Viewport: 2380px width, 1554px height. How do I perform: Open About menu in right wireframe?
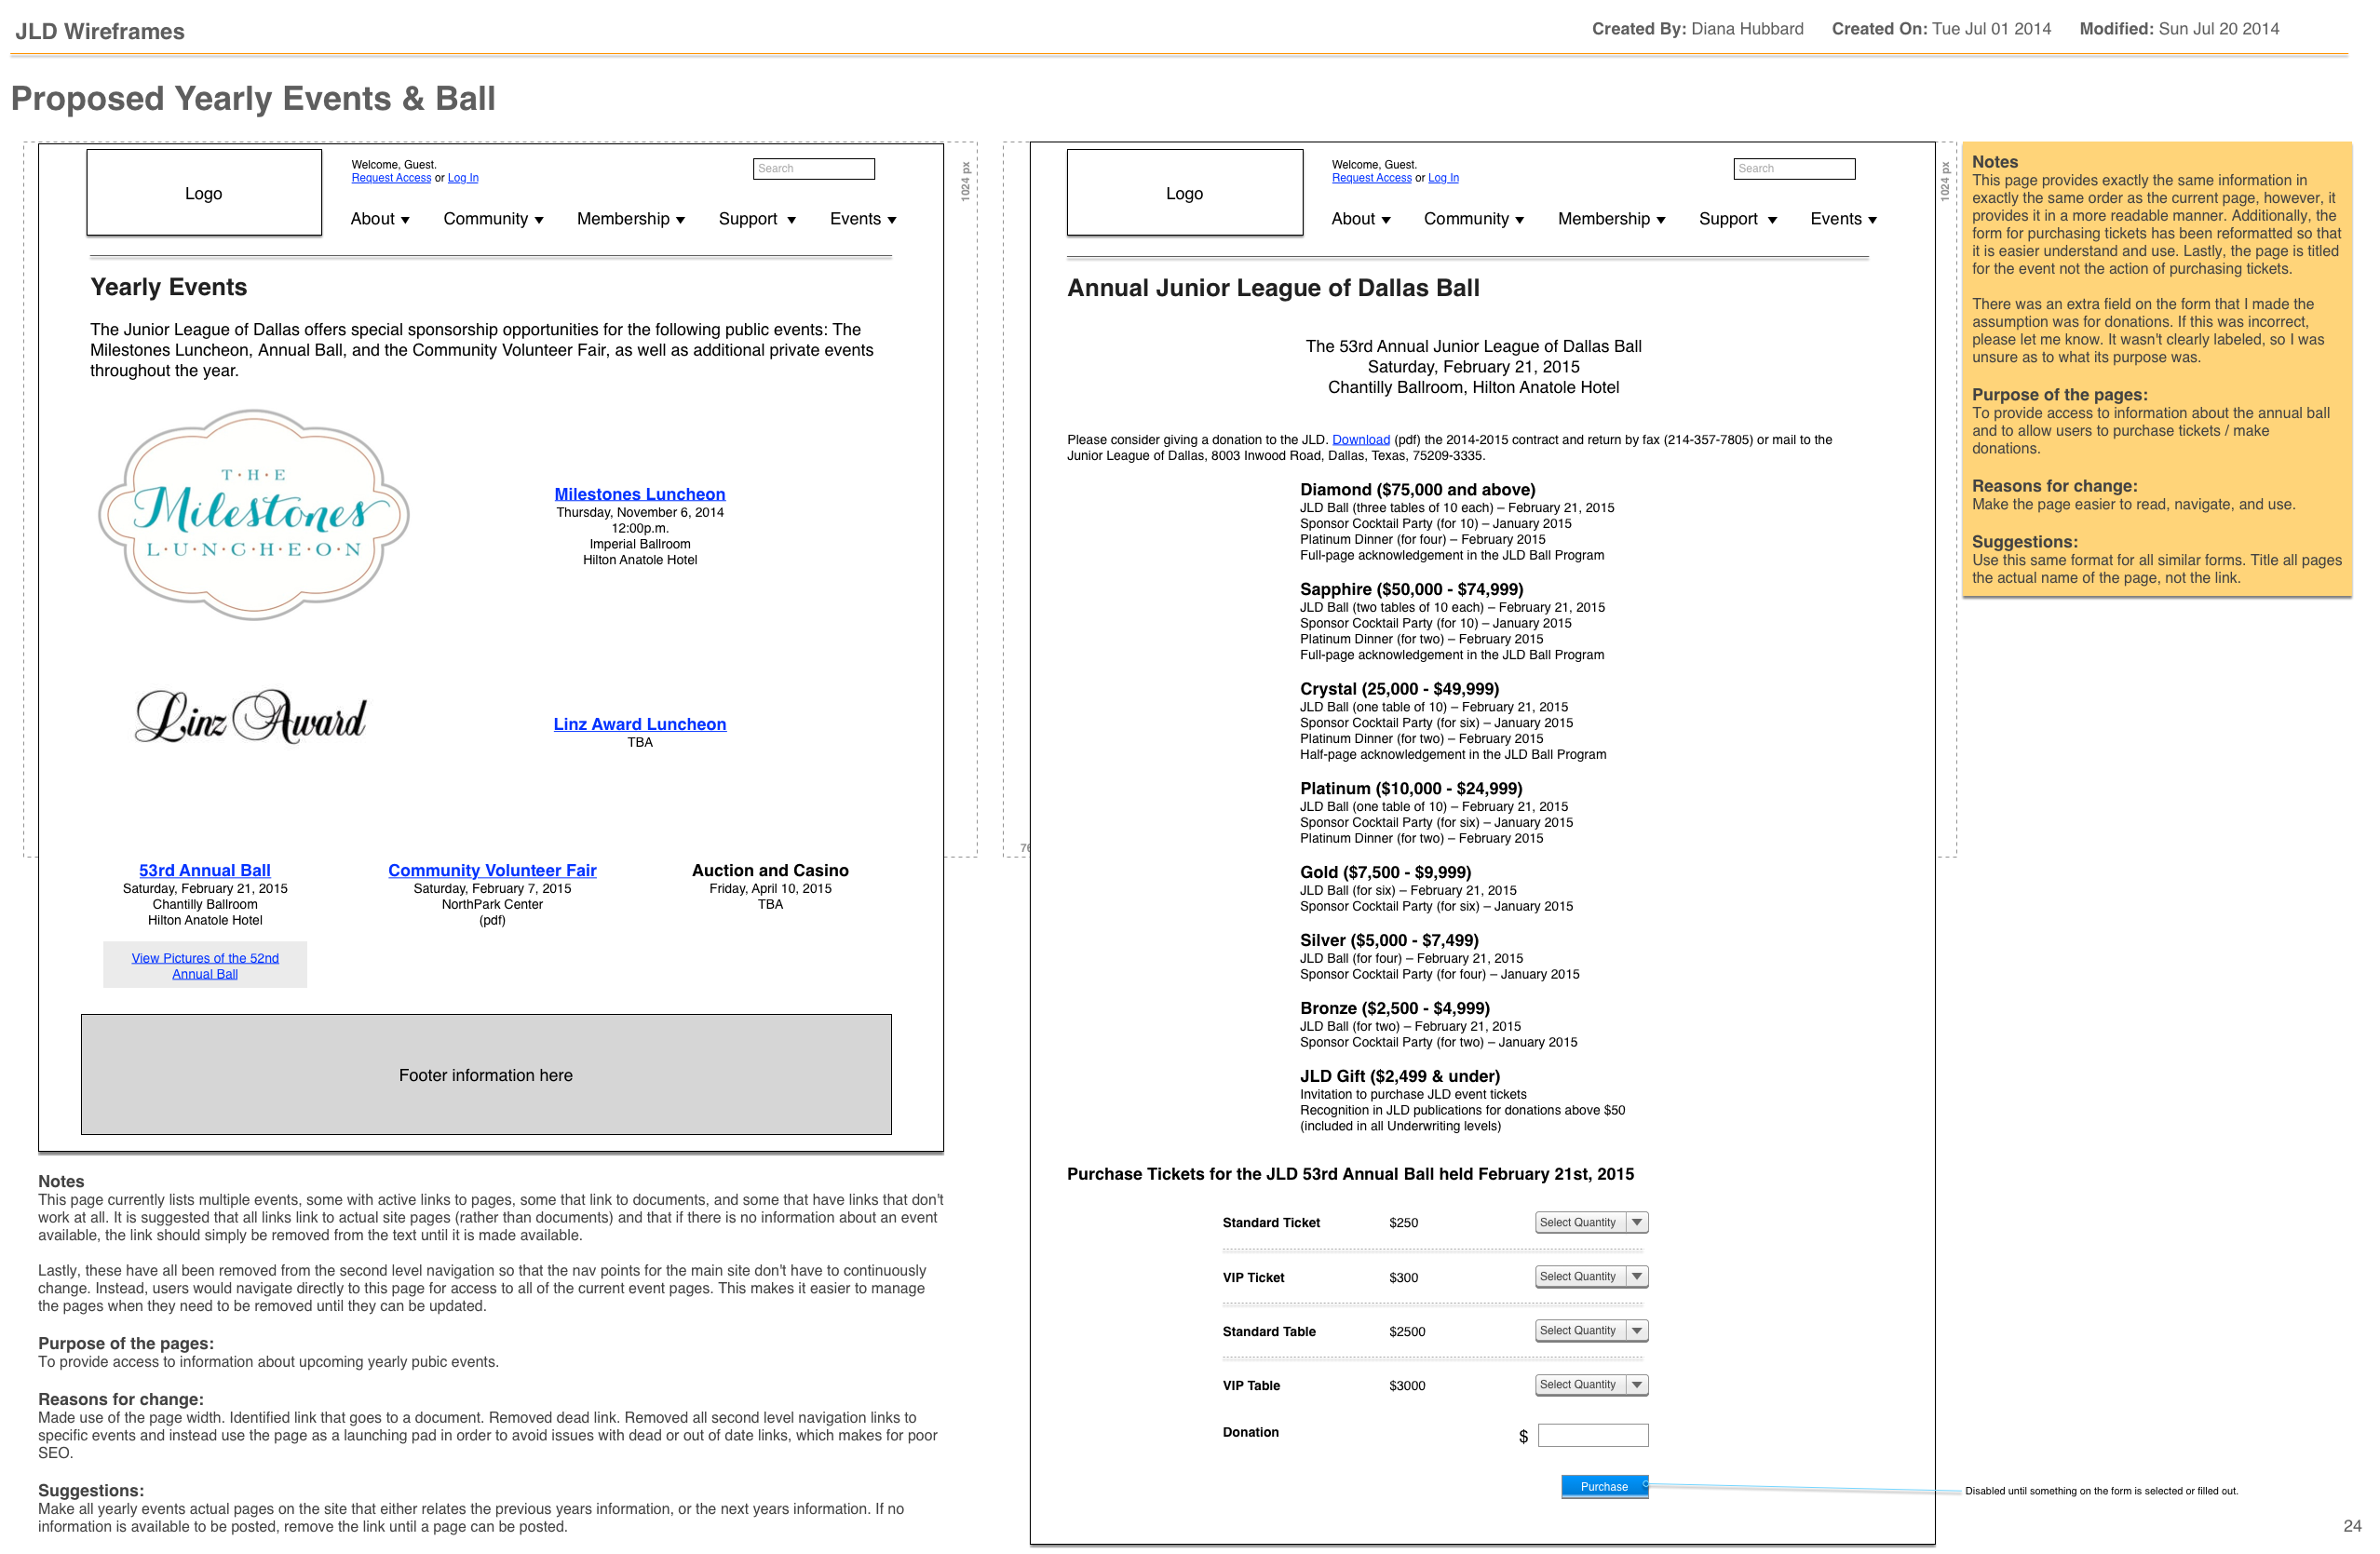[x=1361, y=219]
